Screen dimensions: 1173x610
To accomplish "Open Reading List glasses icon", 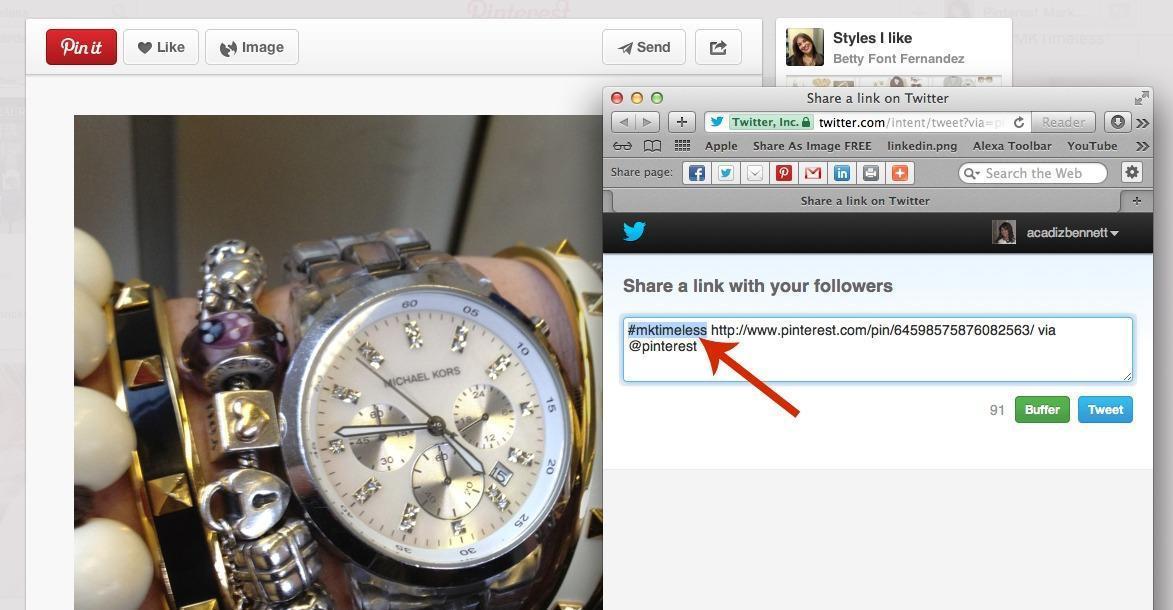I will click(x=622, y=146).
